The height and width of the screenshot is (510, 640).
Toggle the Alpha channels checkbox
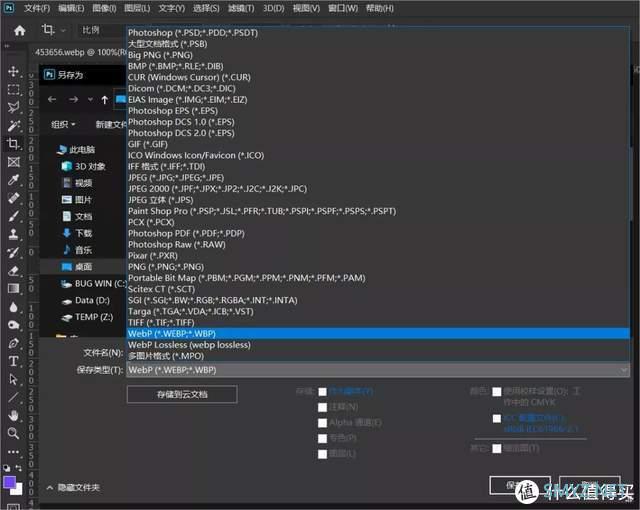(322, 423)
